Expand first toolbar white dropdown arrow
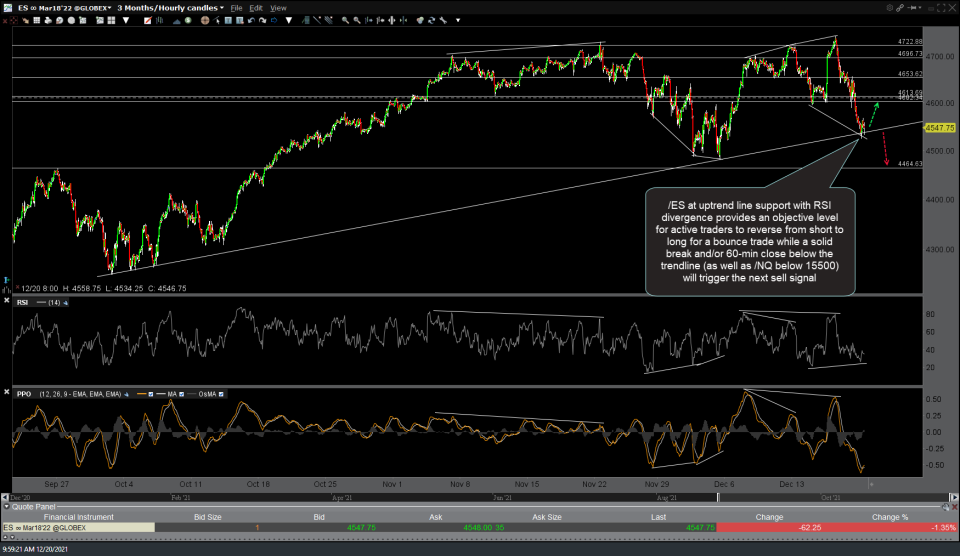The image size is (960, 556). 126,20
